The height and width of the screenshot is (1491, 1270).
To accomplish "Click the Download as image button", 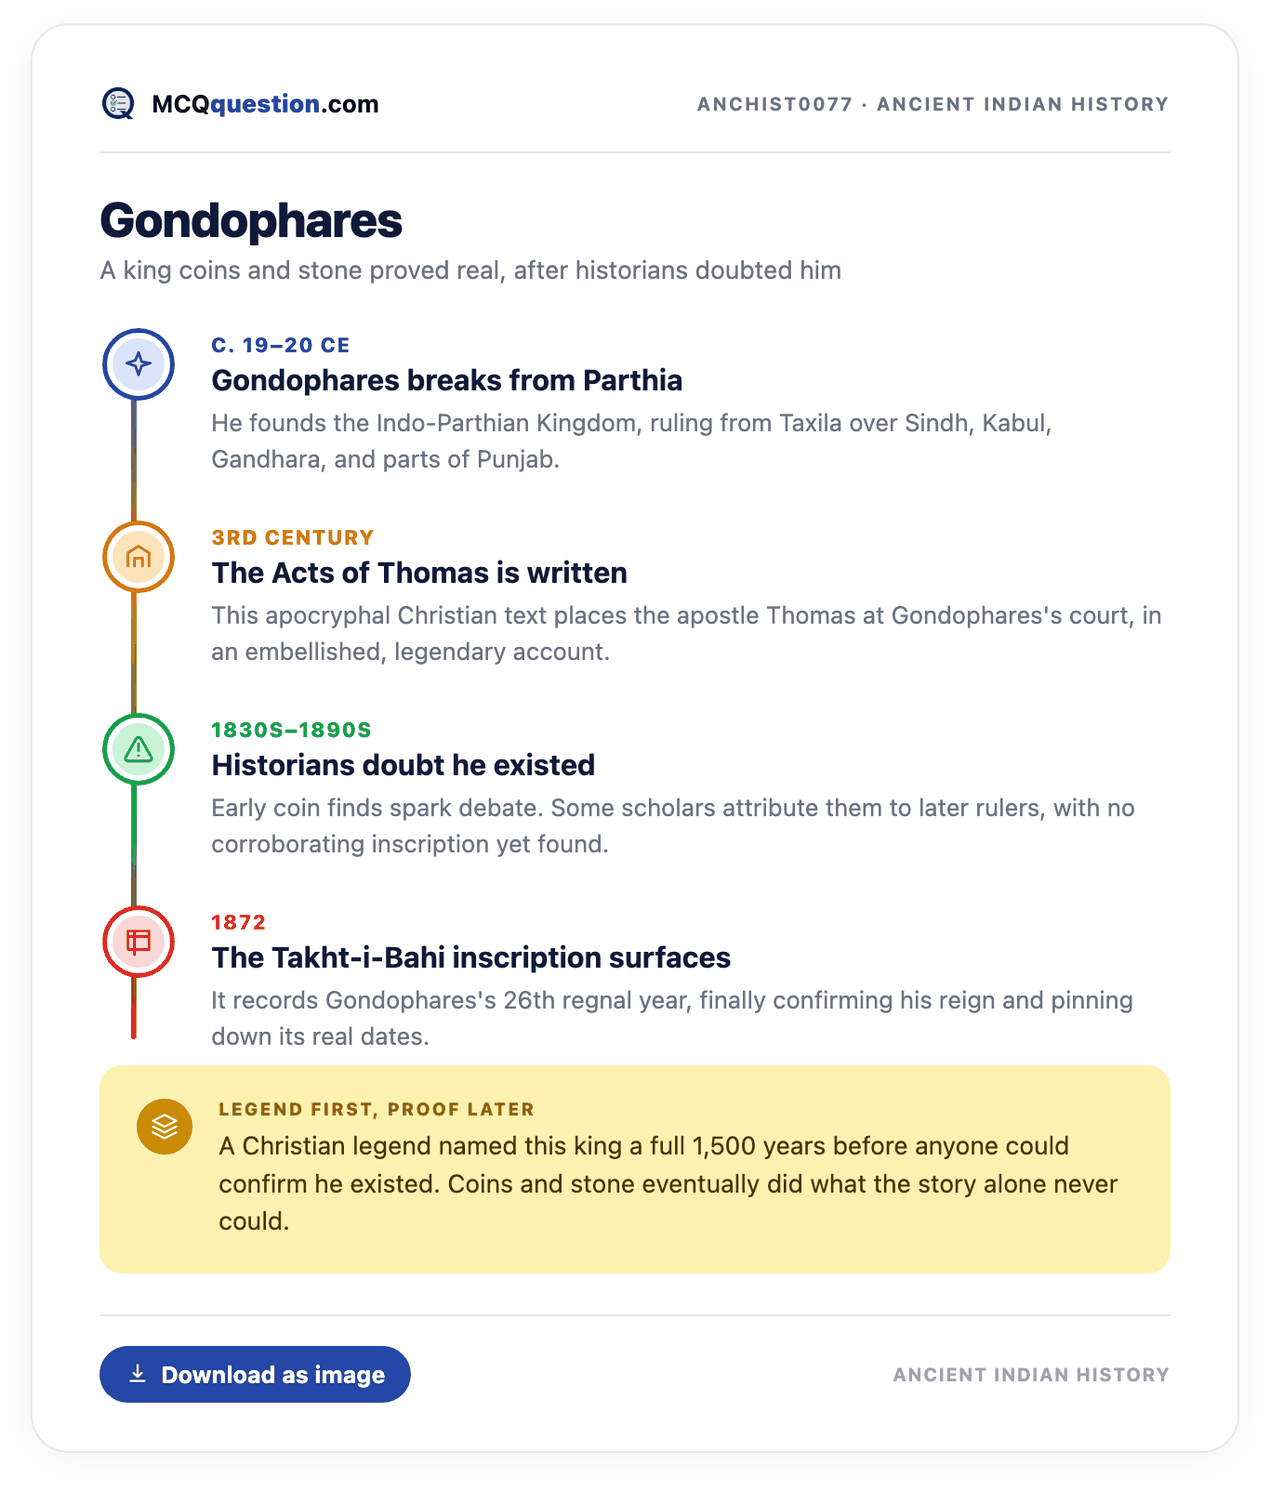I will pyautogui.click(x=255, y=1374).
